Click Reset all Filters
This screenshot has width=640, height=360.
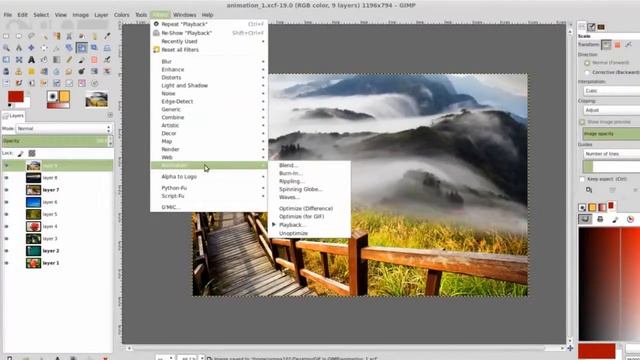pyautogui.click(x=209, y=50)
